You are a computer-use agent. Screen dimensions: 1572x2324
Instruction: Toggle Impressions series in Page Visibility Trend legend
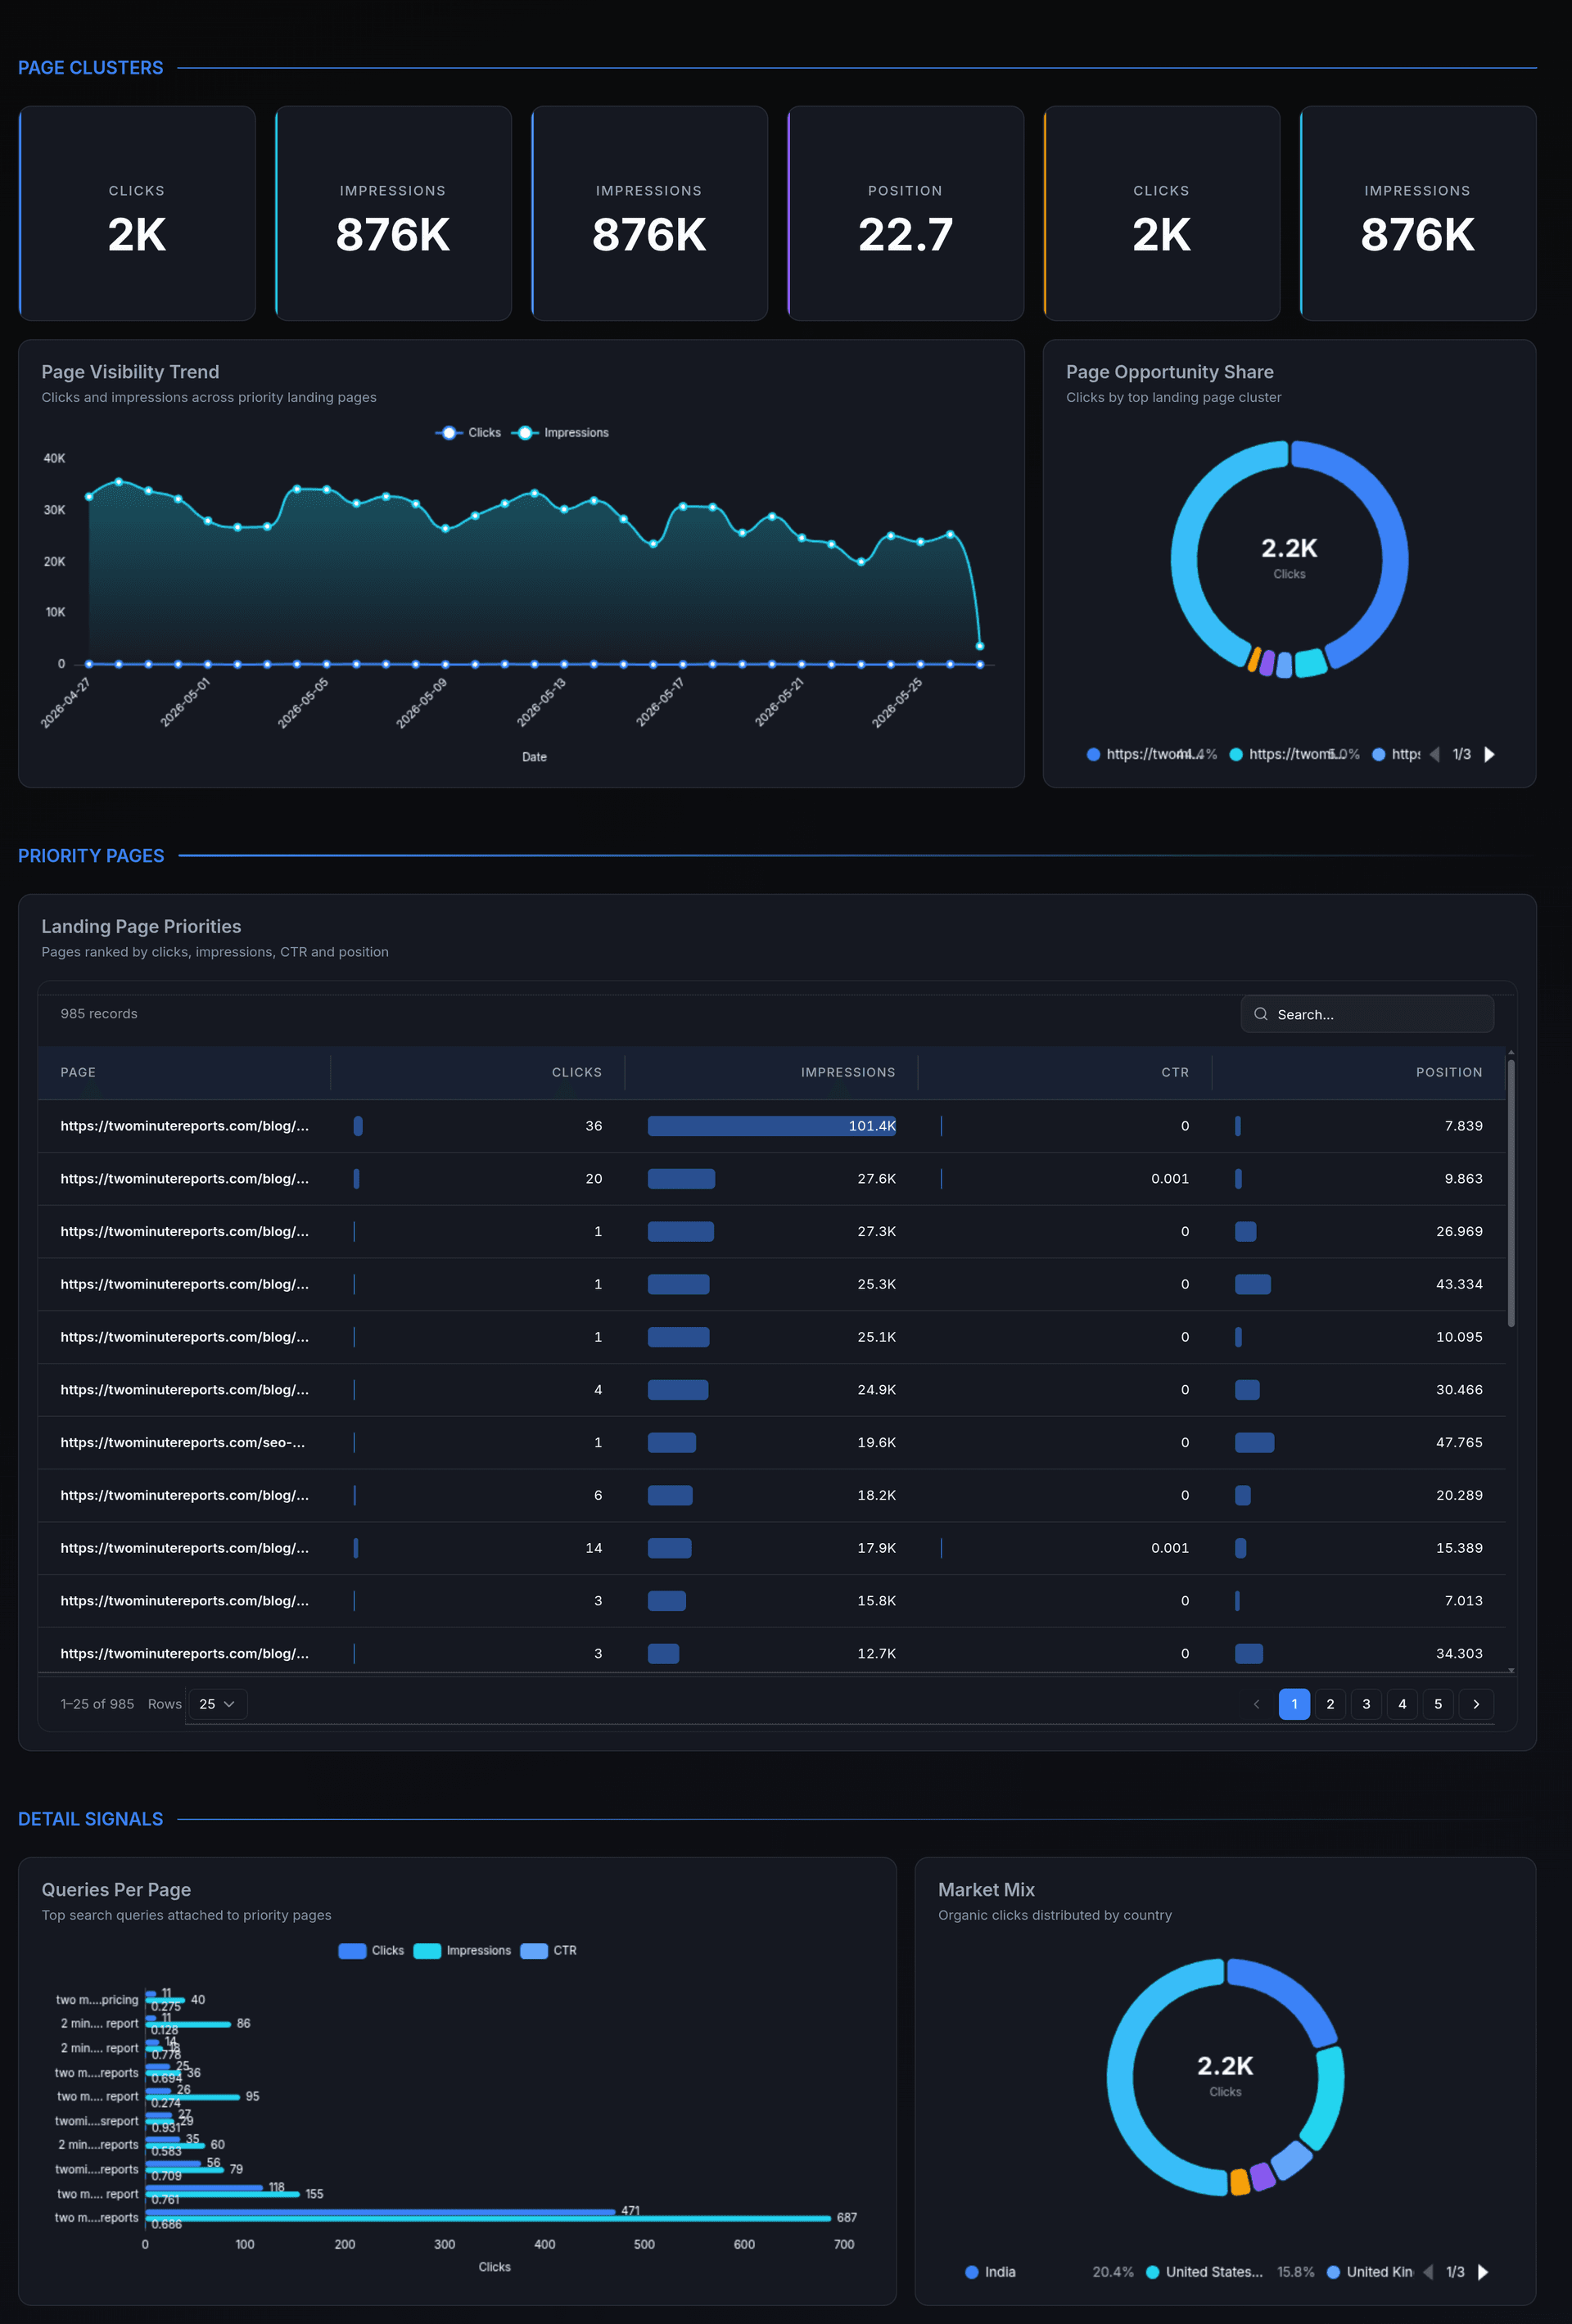(560, 433)
